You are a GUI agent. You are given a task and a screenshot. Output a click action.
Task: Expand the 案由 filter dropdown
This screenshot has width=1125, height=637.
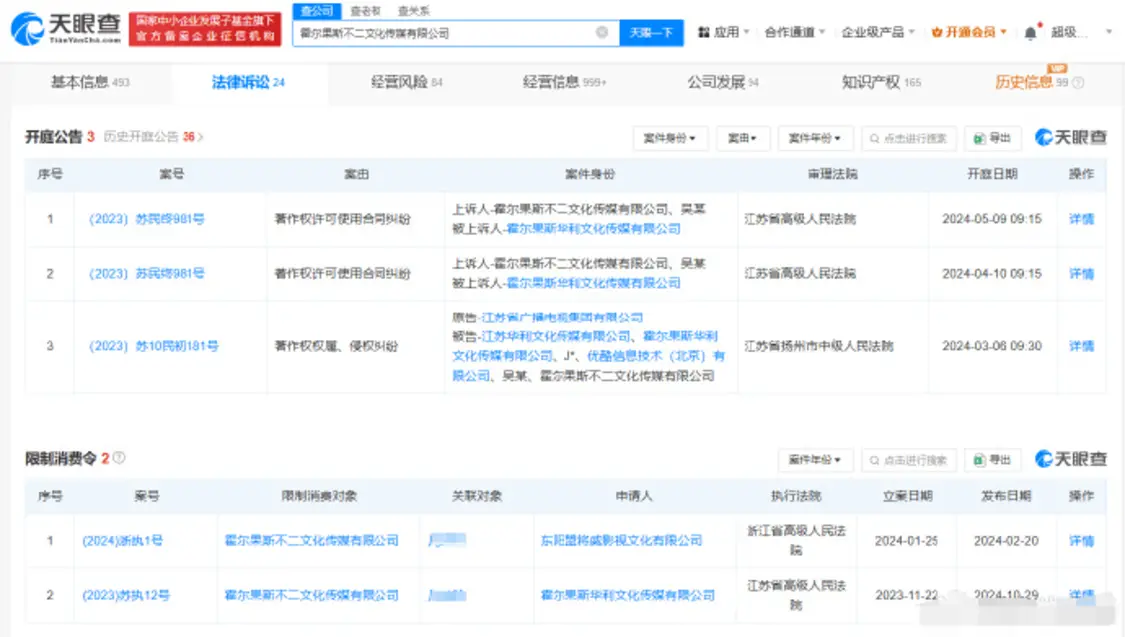pyautogui.click(x=742, y=138)
